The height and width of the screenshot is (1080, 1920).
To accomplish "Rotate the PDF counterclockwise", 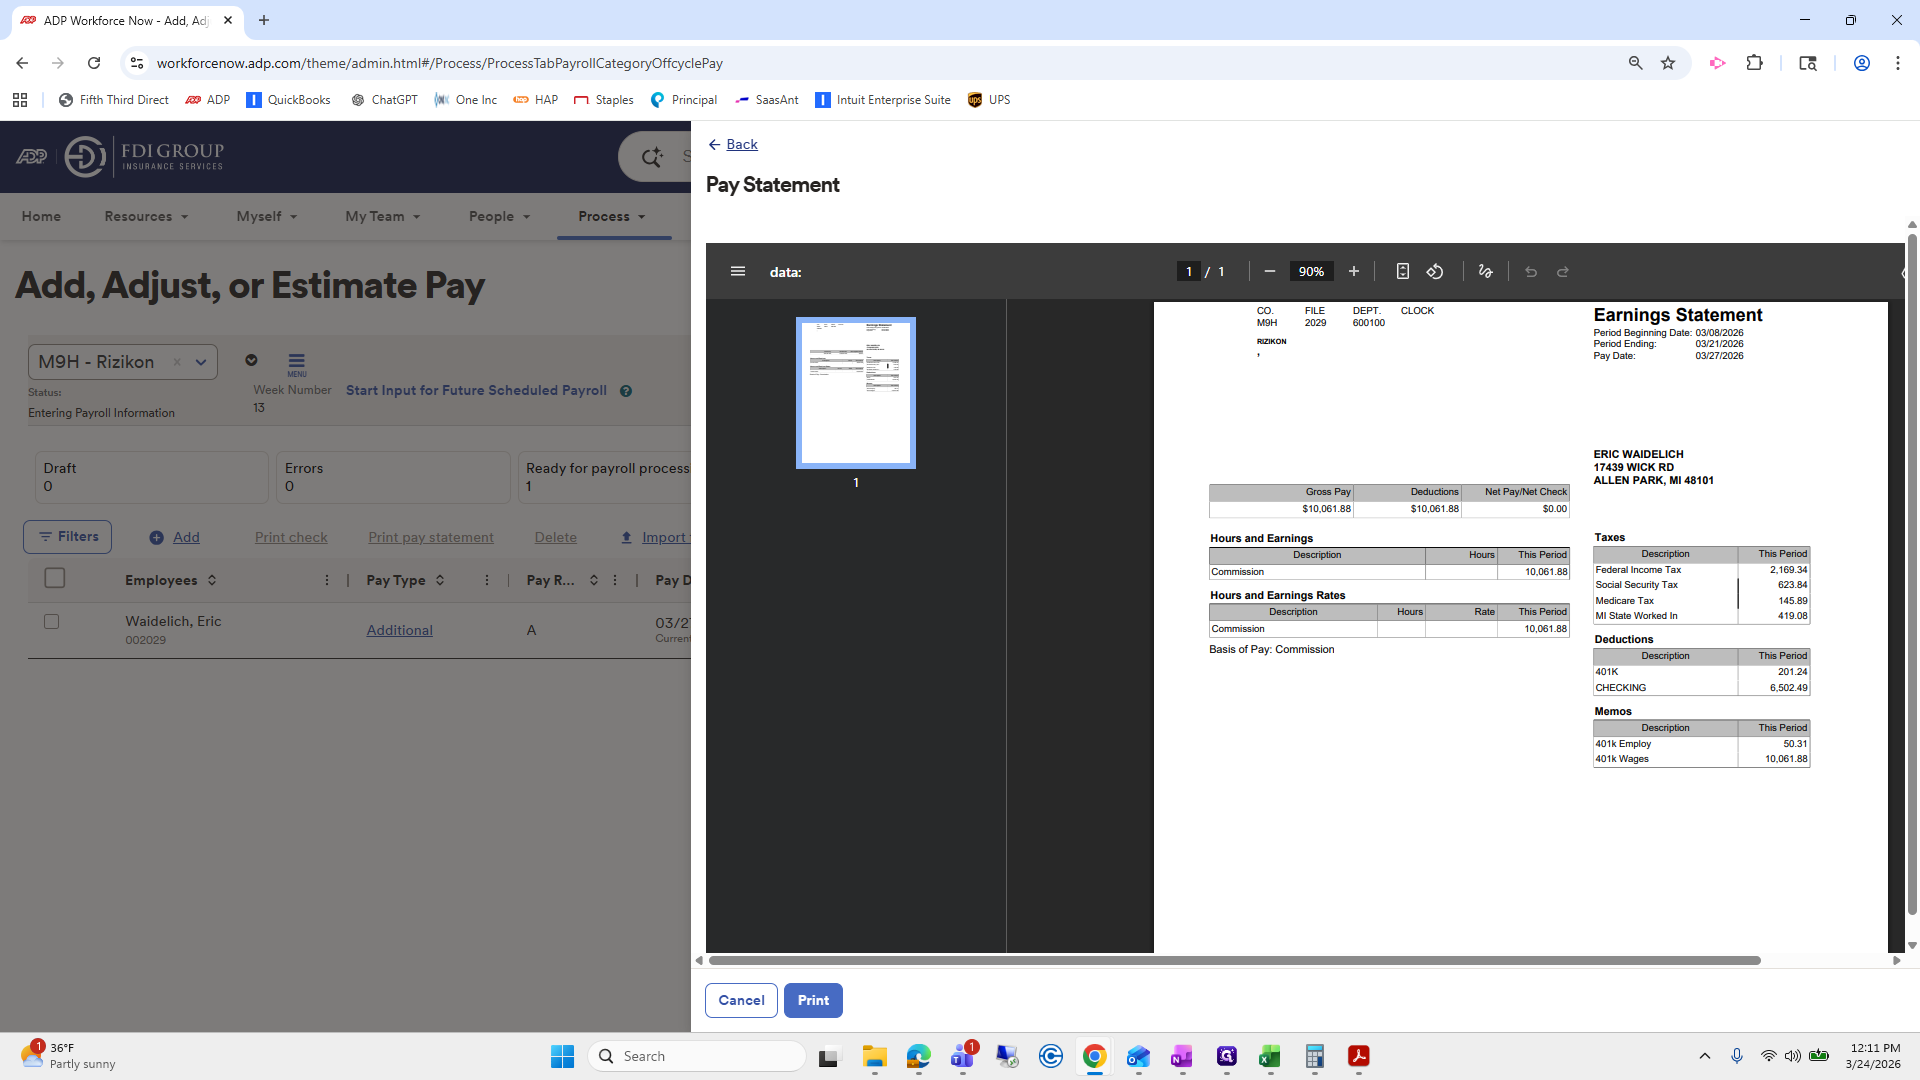I will pyautogui.click(x=1435, y=271).
